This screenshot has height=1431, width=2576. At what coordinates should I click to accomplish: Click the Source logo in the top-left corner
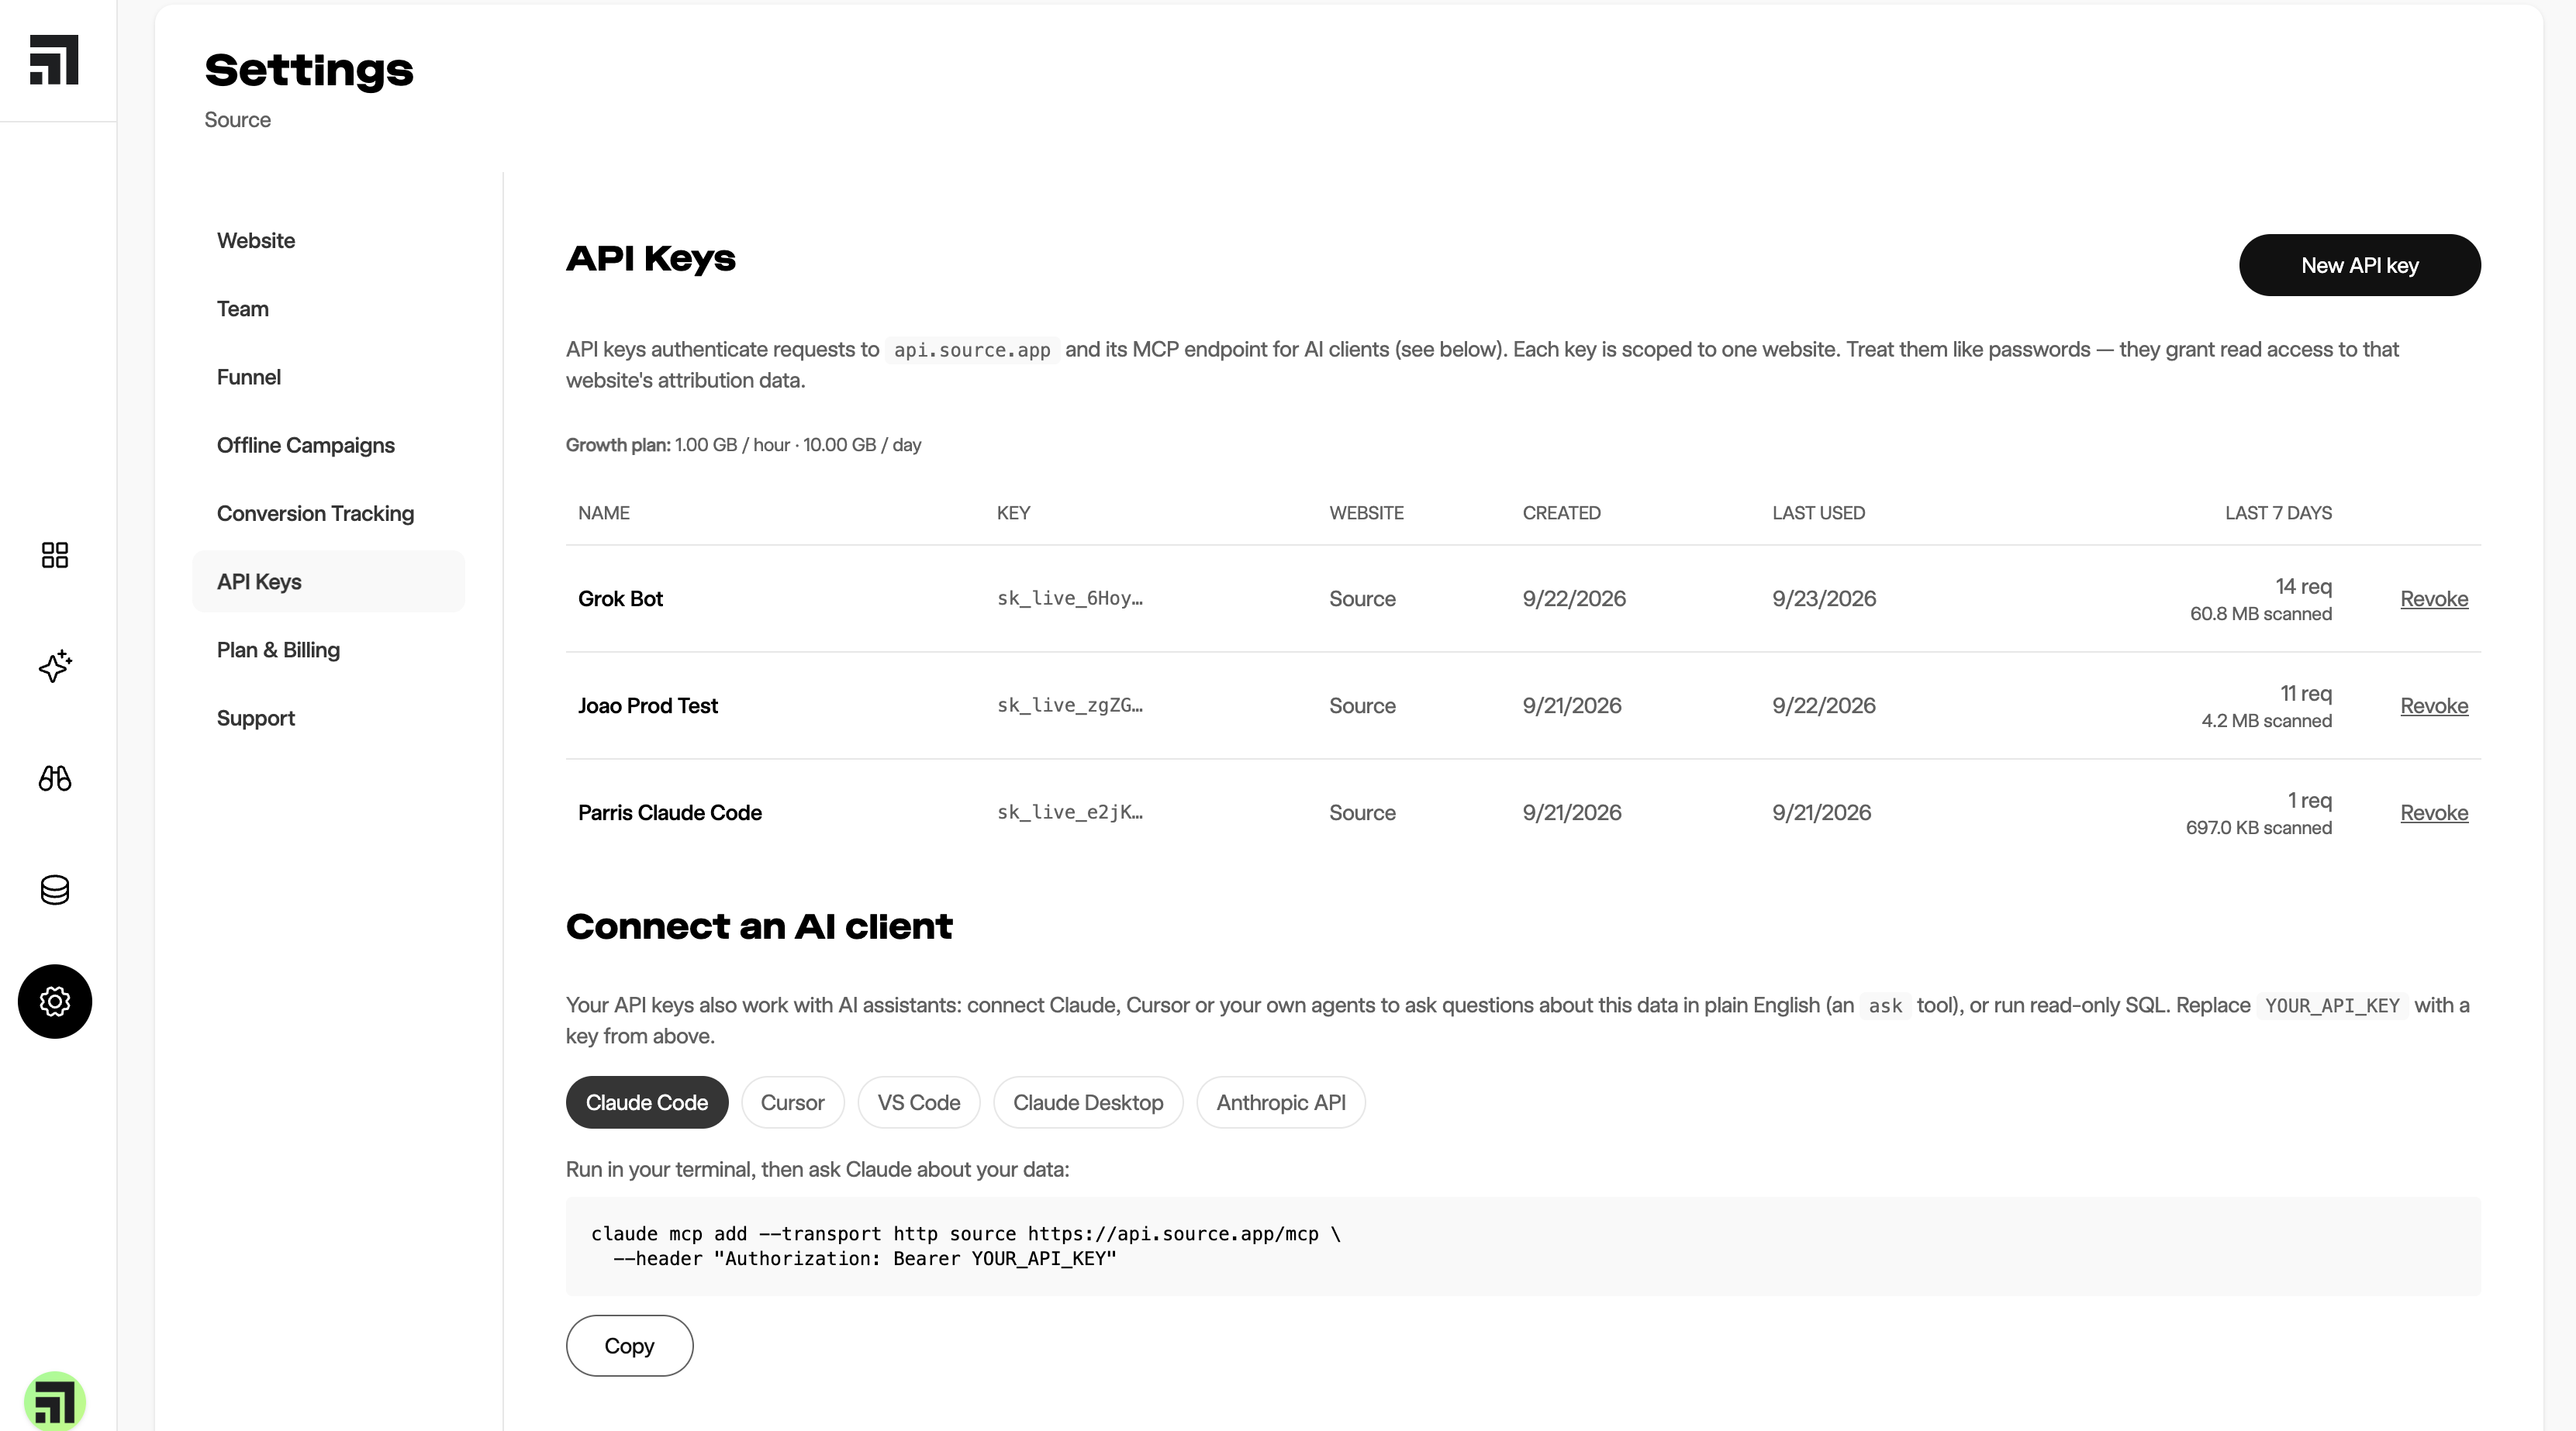(54, 60)
